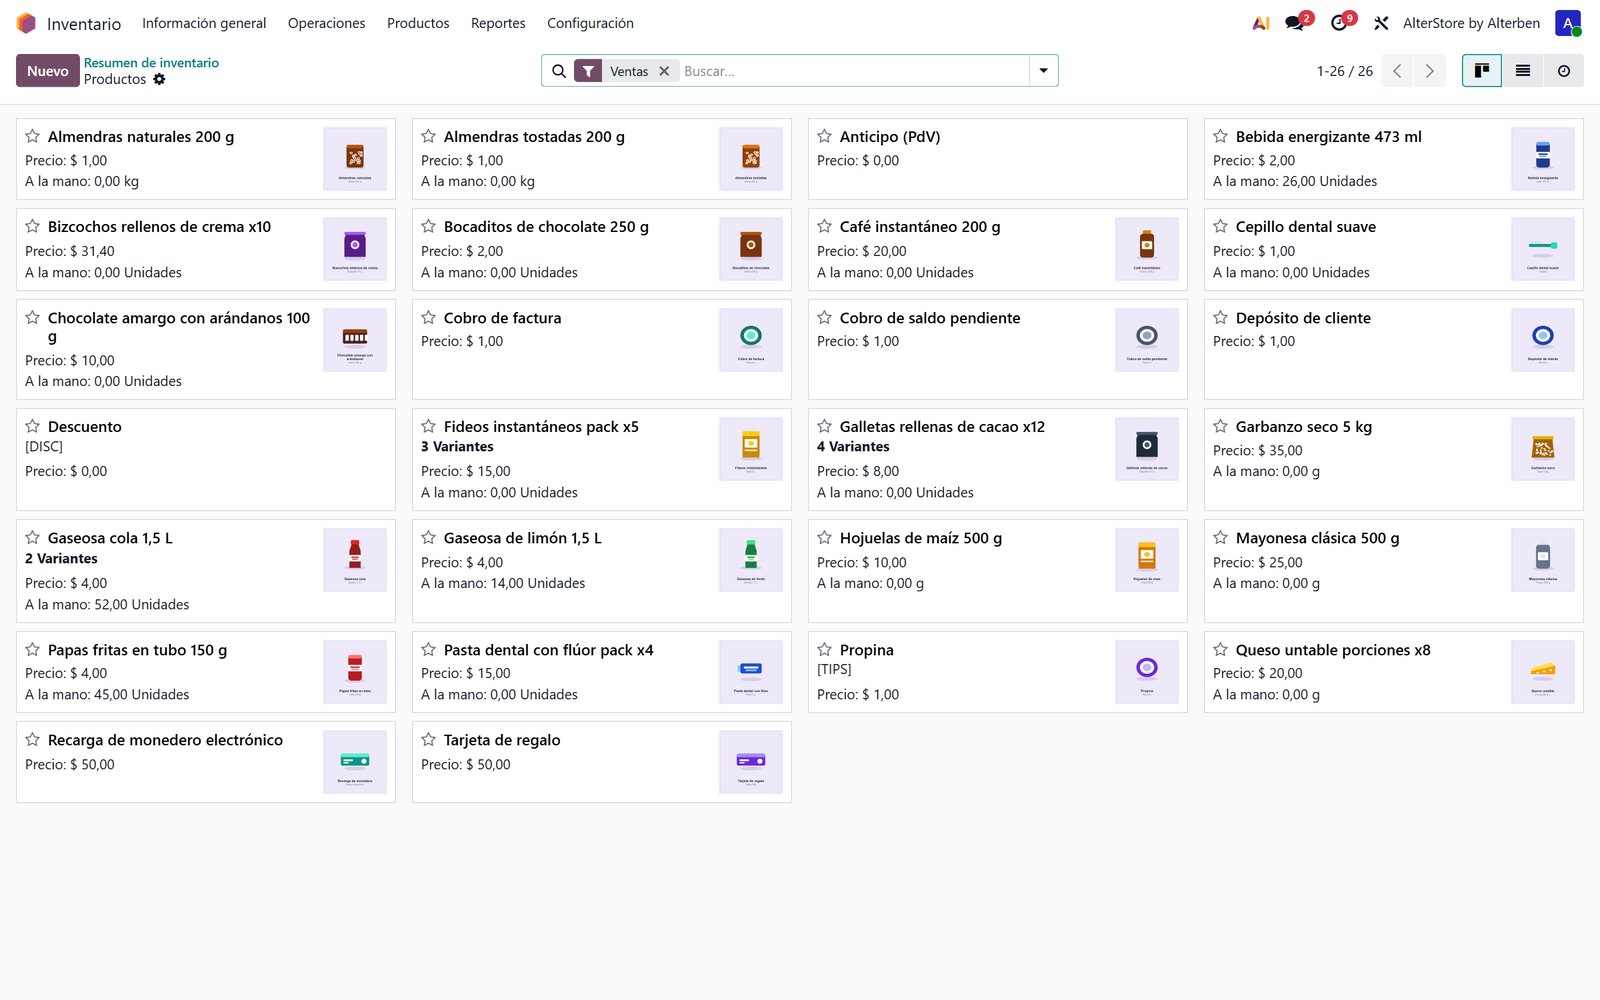Open the debug tools wrench icon

tap(1381, 23)
